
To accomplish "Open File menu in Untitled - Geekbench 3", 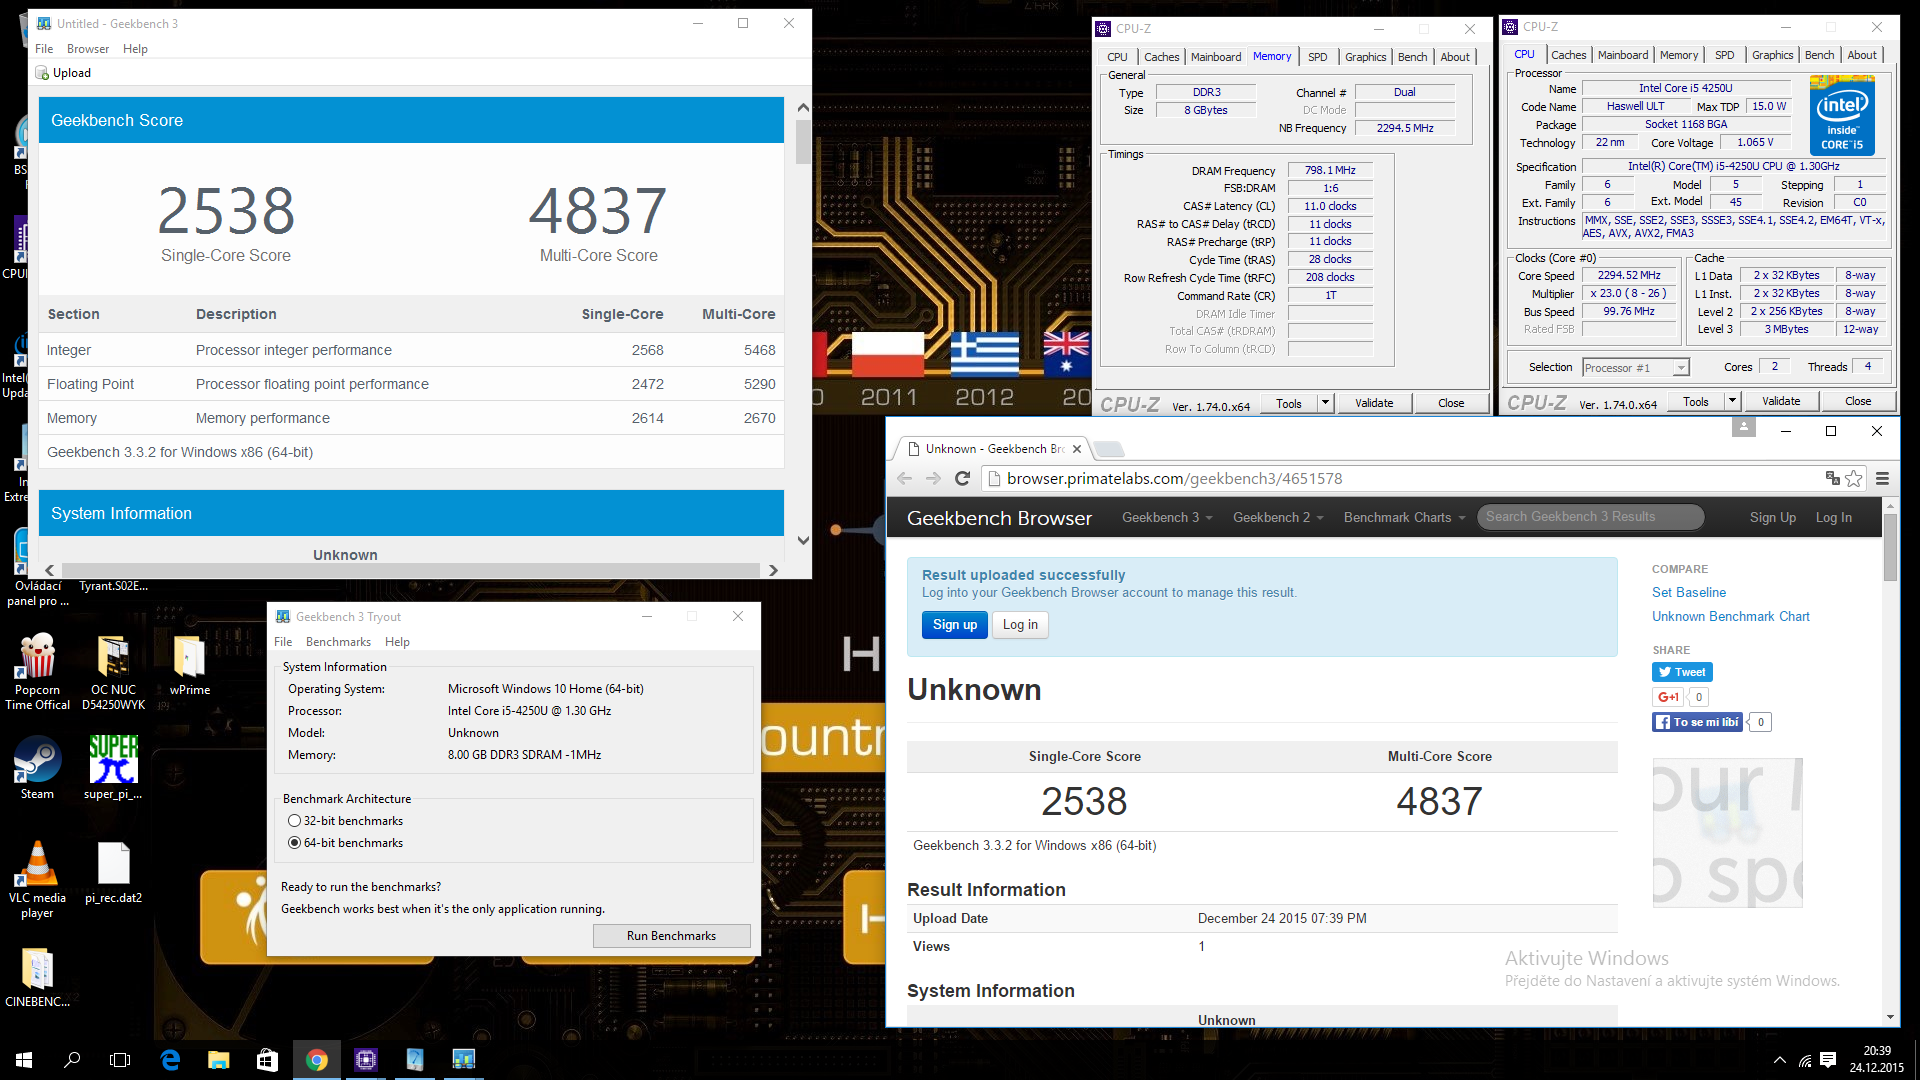I will [x=44, y=49].
